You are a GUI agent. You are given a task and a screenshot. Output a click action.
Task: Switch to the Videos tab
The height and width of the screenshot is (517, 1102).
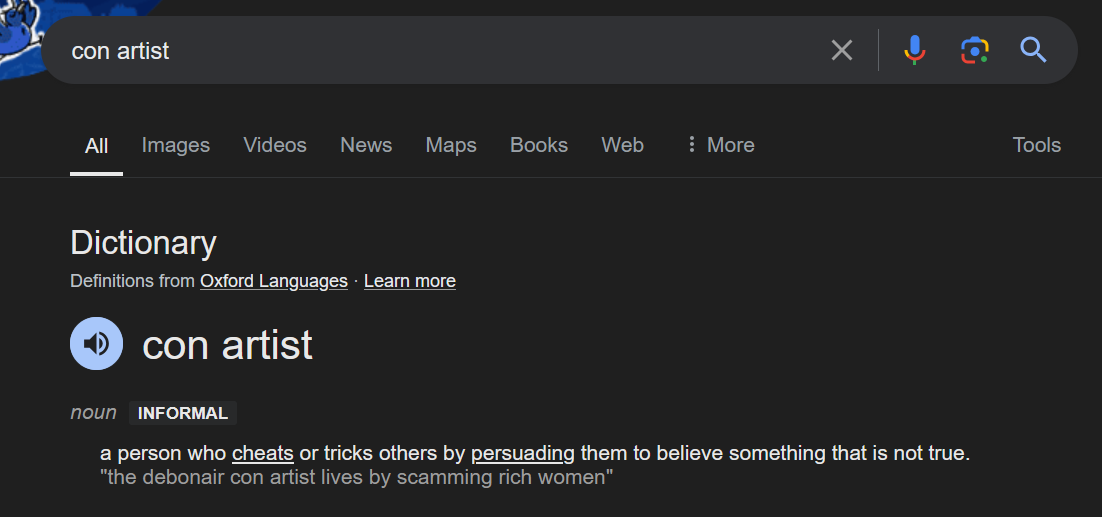[275, 145]
